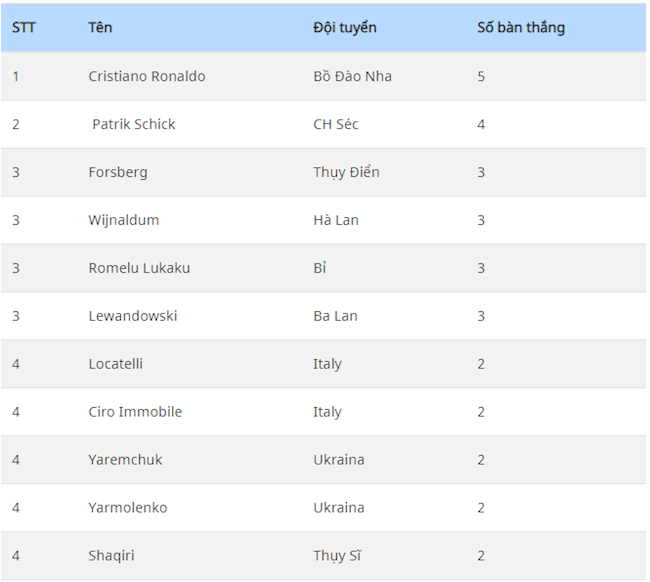The height and width of the screenshot is (582, 650).
Task: Click the Lewandowski player name
Action: tap(133, 316)
